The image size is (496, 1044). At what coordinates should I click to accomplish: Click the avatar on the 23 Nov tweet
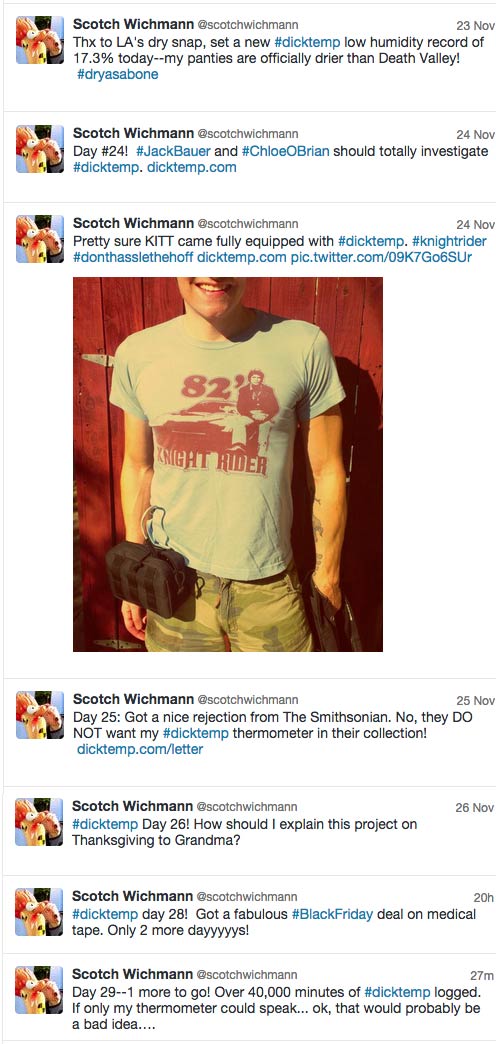tap(40, 40)
